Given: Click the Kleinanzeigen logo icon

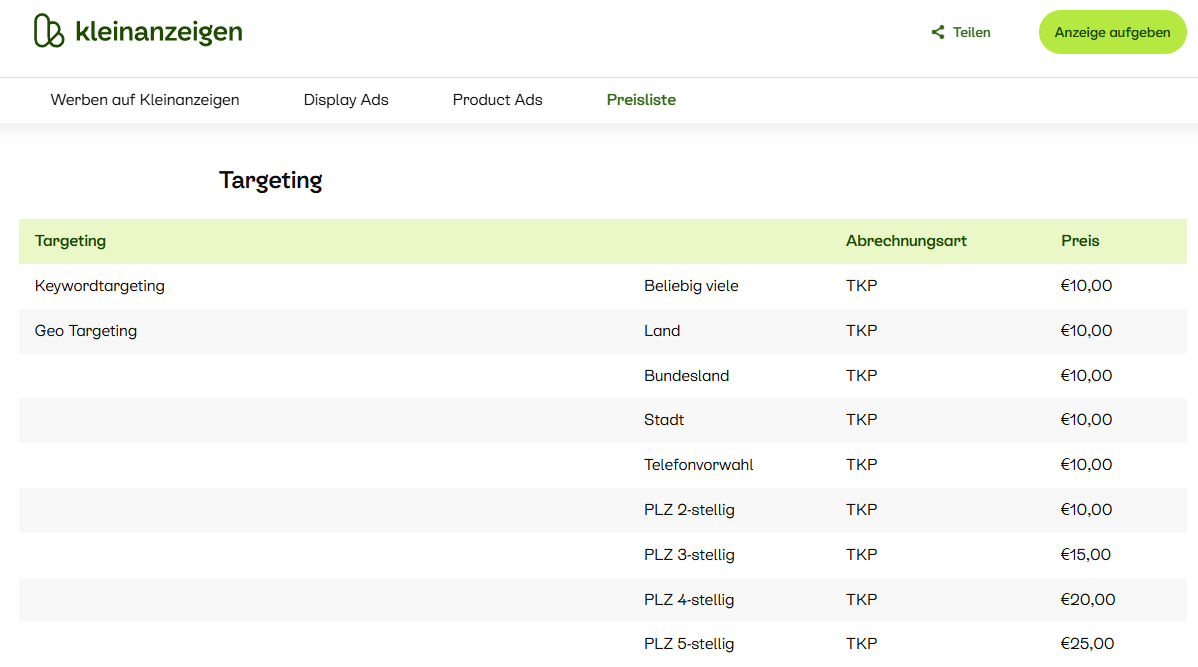Looking at the screenshot, I should 49,31.
